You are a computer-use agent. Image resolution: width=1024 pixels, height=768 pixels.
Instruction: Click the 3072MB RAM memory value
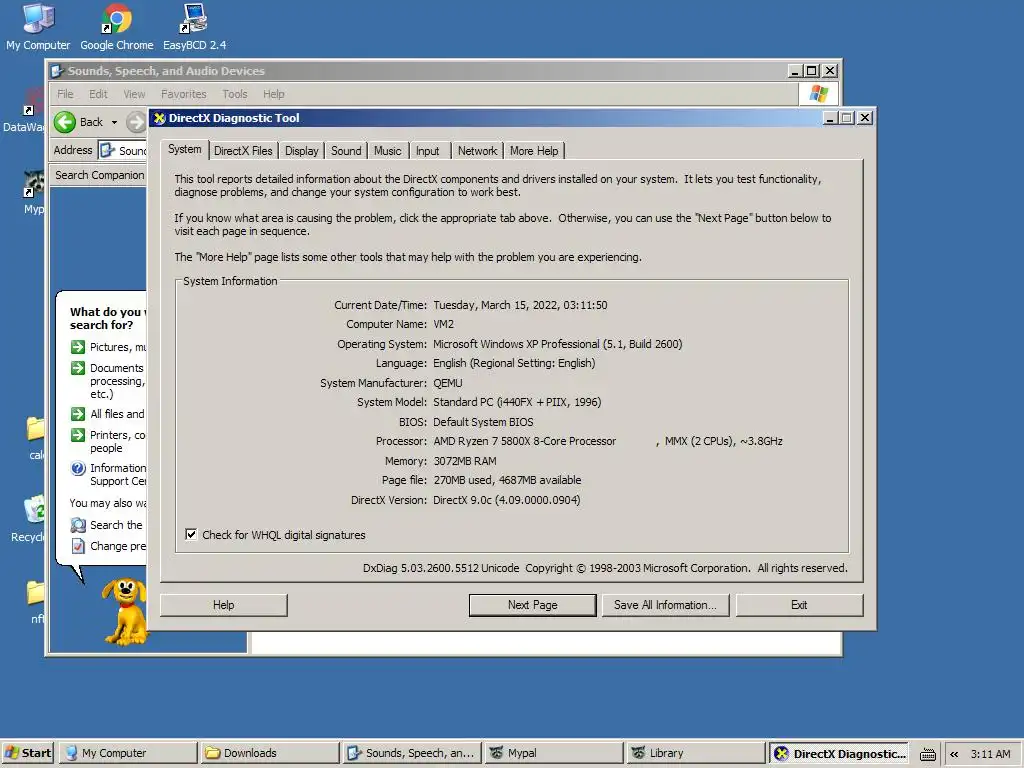point(464,461)
